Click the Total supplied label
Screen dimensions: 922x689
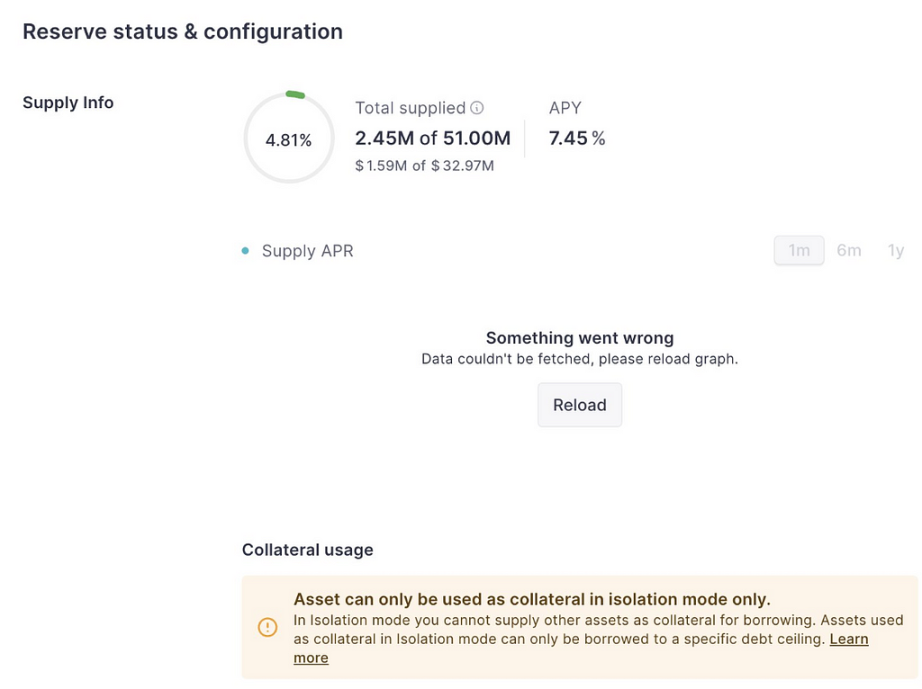(x=410, y=108)
